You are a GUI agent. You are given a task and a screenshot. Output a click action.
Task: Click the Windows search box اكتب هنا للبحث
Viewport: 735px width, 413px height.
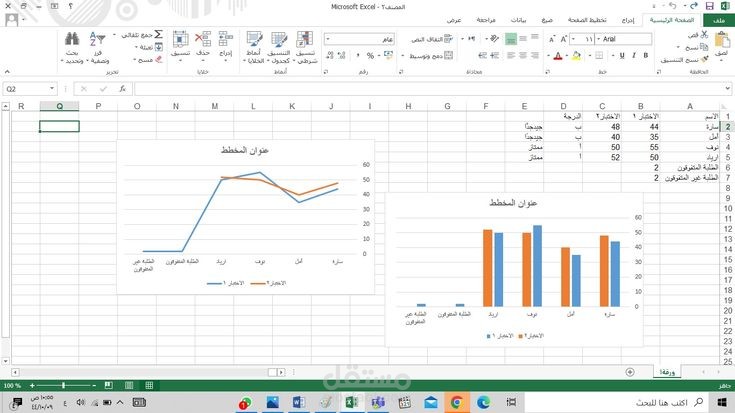click(x=618, y=403)
